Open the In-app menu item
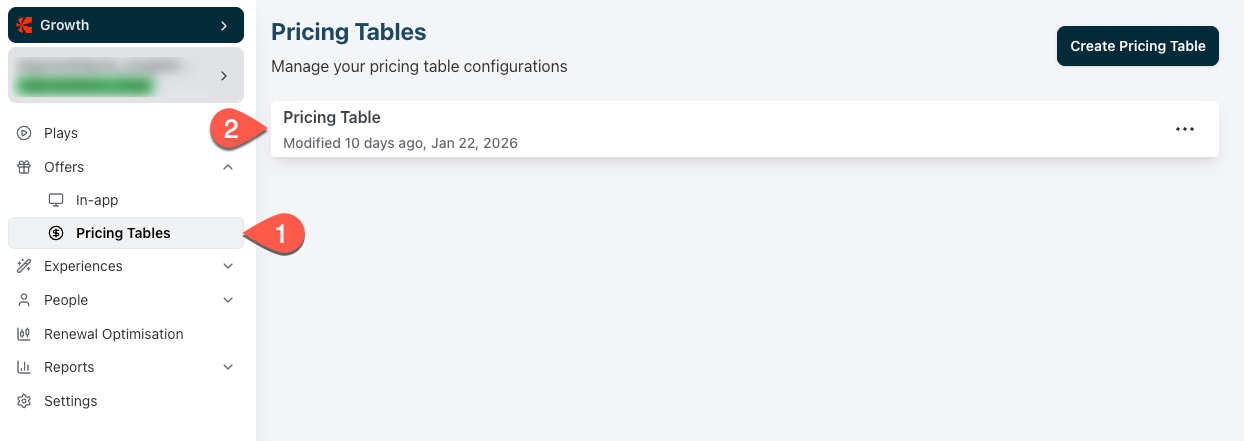The width and height of the screenshot is (1244, 441). pos(97,200)
